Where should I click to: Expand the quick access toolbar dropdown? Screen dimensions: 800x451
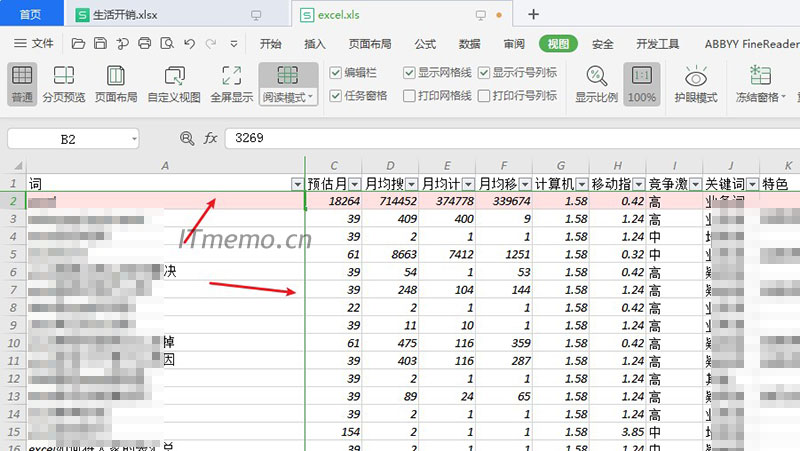pos(234,44)
